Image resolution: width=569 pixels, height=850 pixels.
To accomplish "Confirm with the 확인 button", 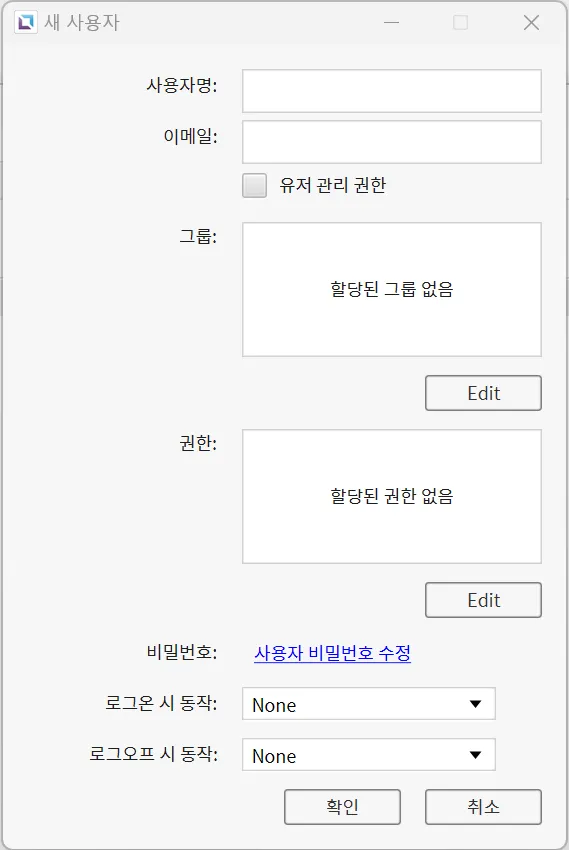I will tap(342, 807).
